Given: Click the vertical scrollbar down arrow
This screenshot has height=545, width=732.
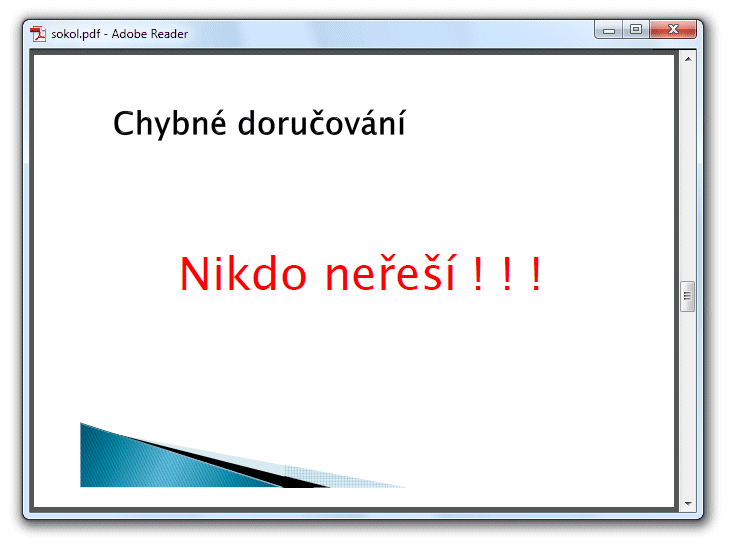Looking at the screenshot, I should [688, 503].
